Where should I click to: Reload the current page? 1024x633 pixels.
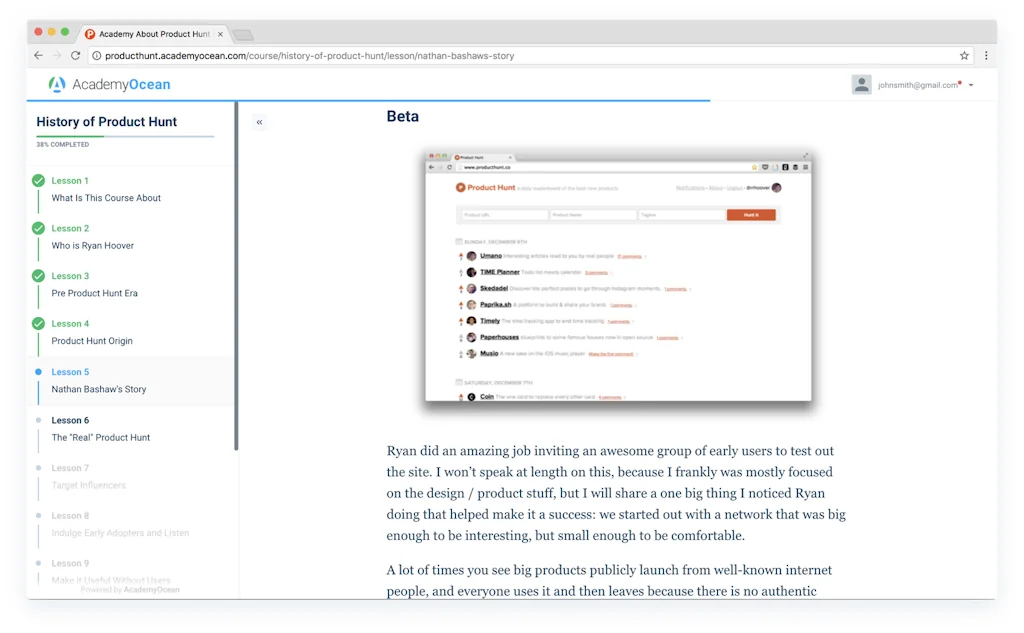(x=76, y=55)
